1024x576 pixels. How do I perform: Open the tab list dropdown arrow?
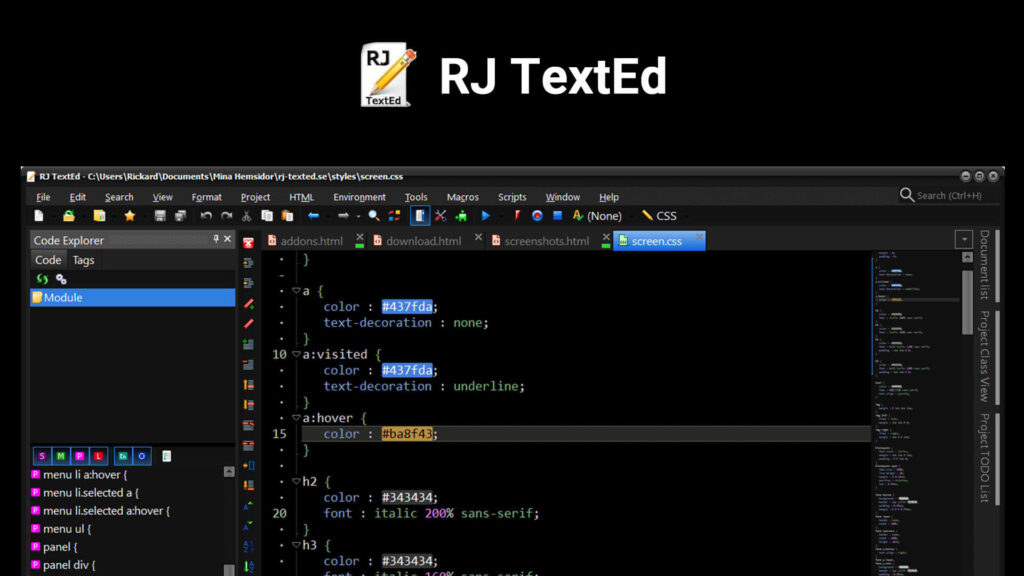(x=964, y=240)
